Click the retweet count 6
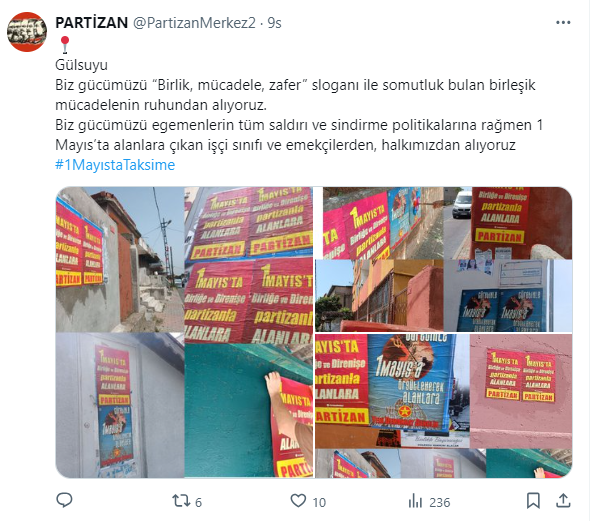Viewport: 594px width, 521px height. click(x=199, y=502)
